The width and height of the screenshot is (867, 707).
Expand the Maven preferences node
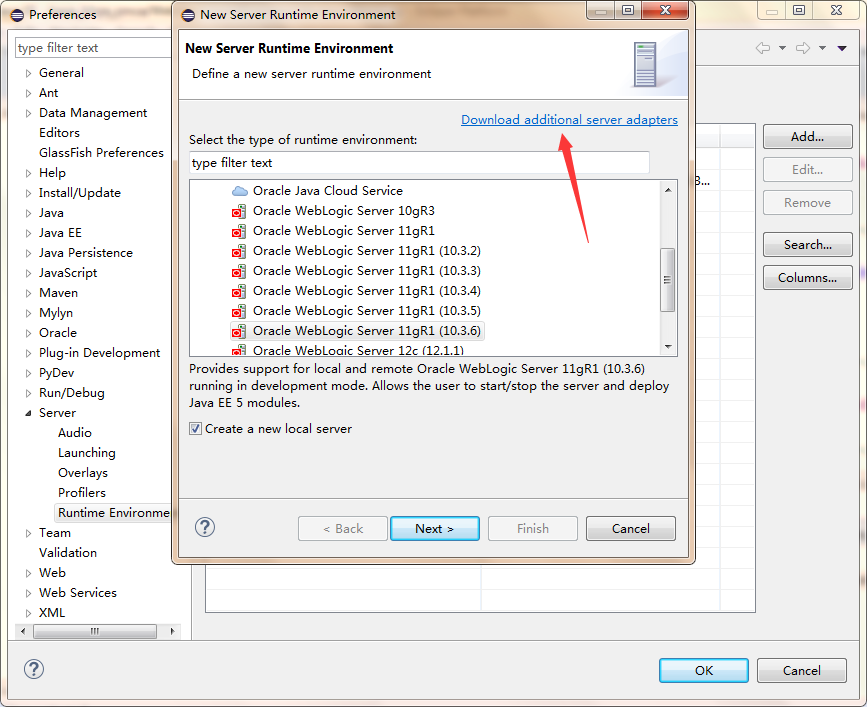pyautogui.click(x=29, y=294)
